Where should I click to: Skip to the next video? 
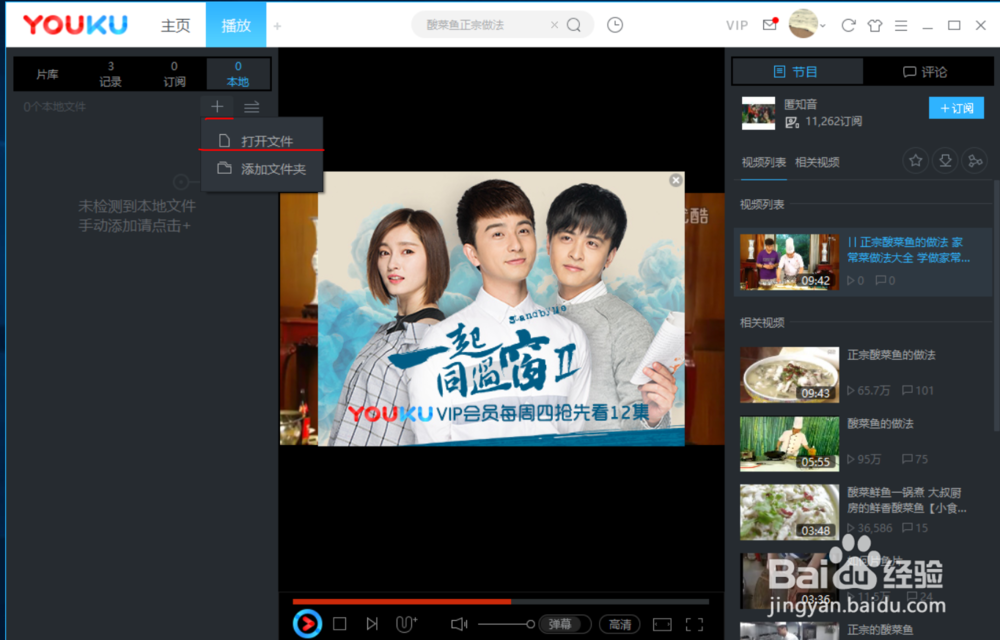pyautogui.click(x=372, y=624)
